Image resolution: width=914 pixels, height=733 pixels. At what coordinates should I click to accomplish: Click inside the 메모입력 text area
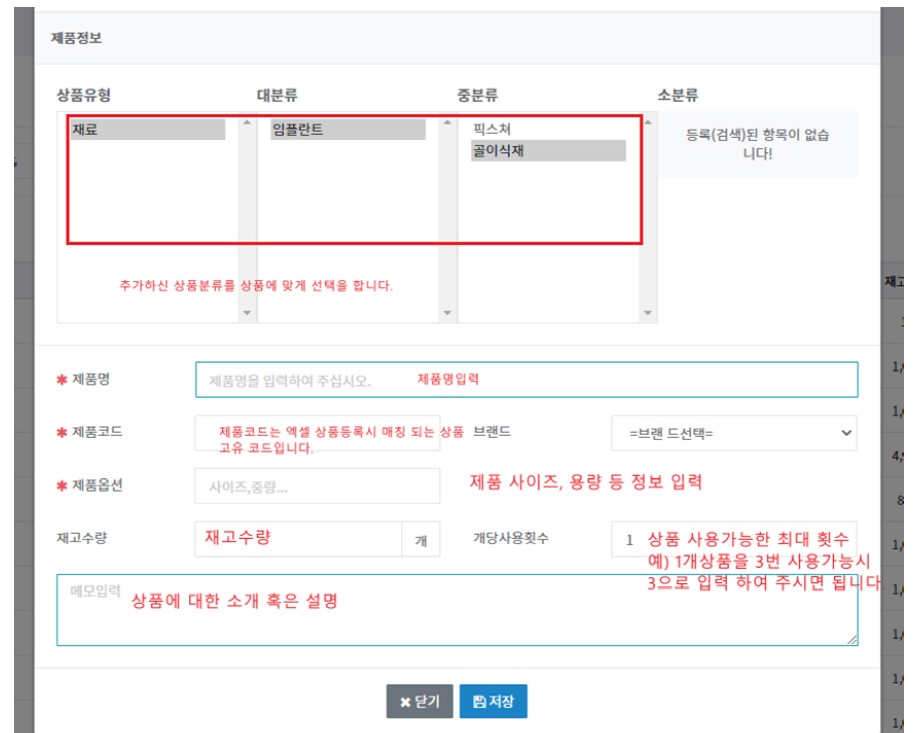pyautogui.click(x=456, y=610)
